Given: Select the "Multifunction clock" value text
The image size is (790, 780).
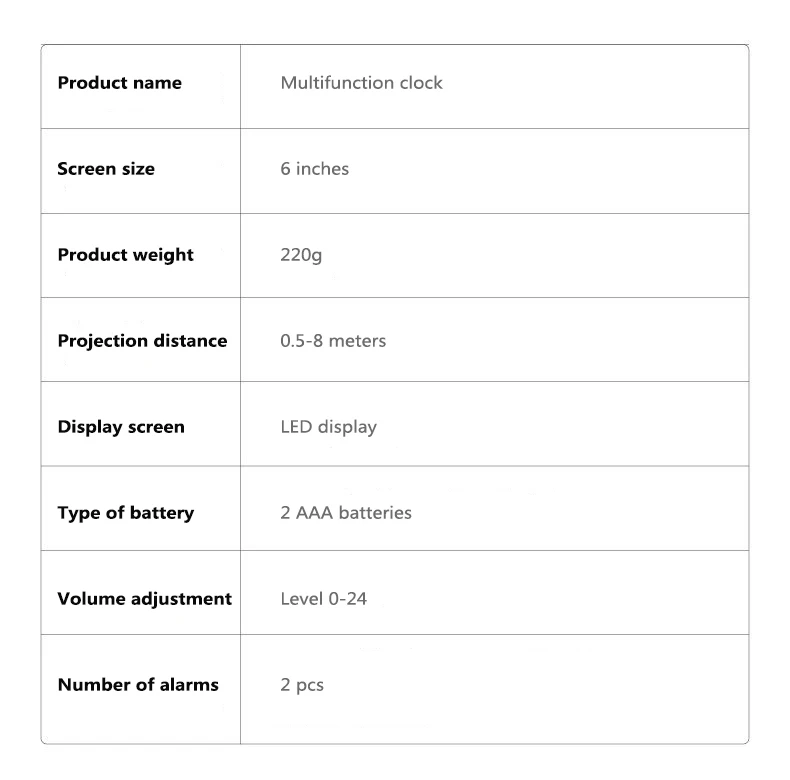Looking at the screenshot, I should click(361, 83).
